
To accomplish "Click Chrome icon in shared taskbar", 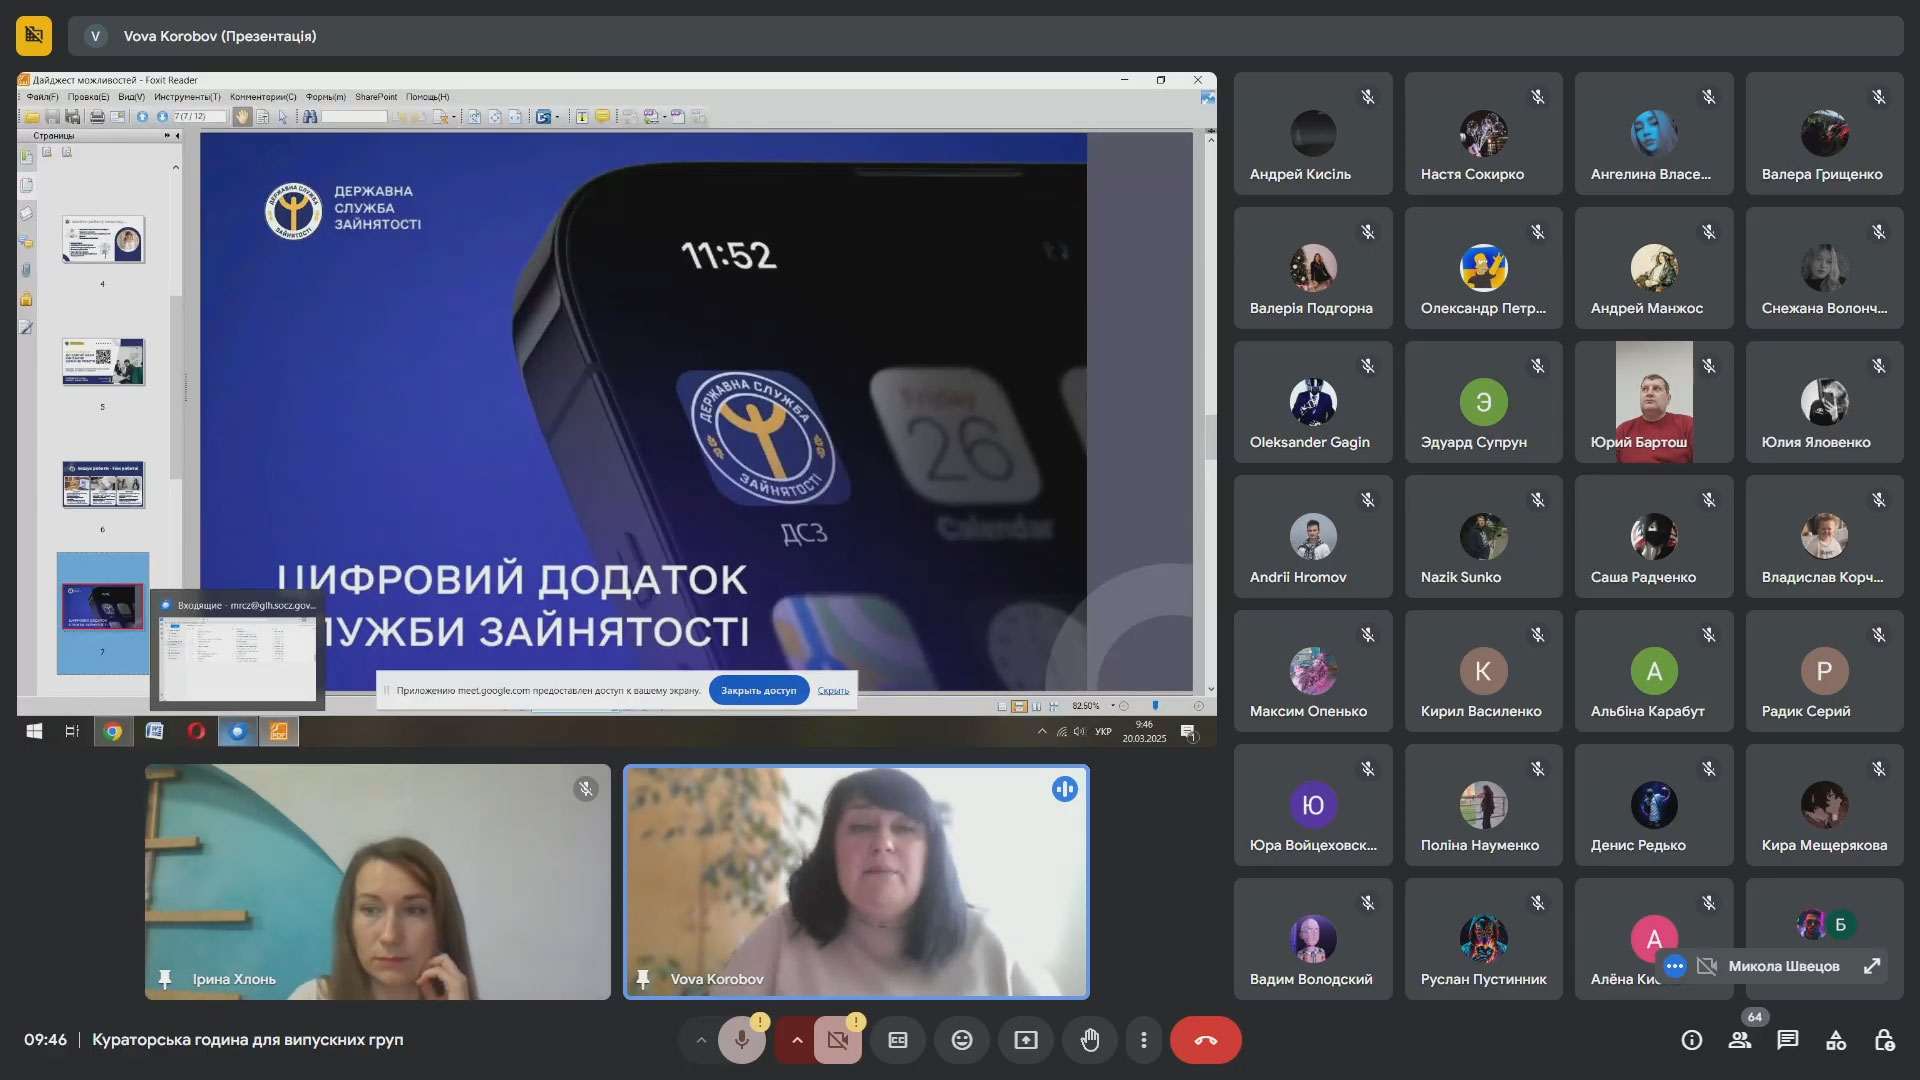I will 113,731.
